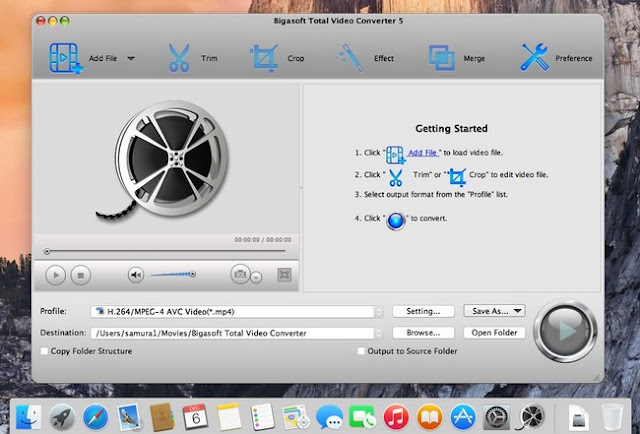Expand the snapshot options arrow
This screenshot has height=434, width=640.
256,278
